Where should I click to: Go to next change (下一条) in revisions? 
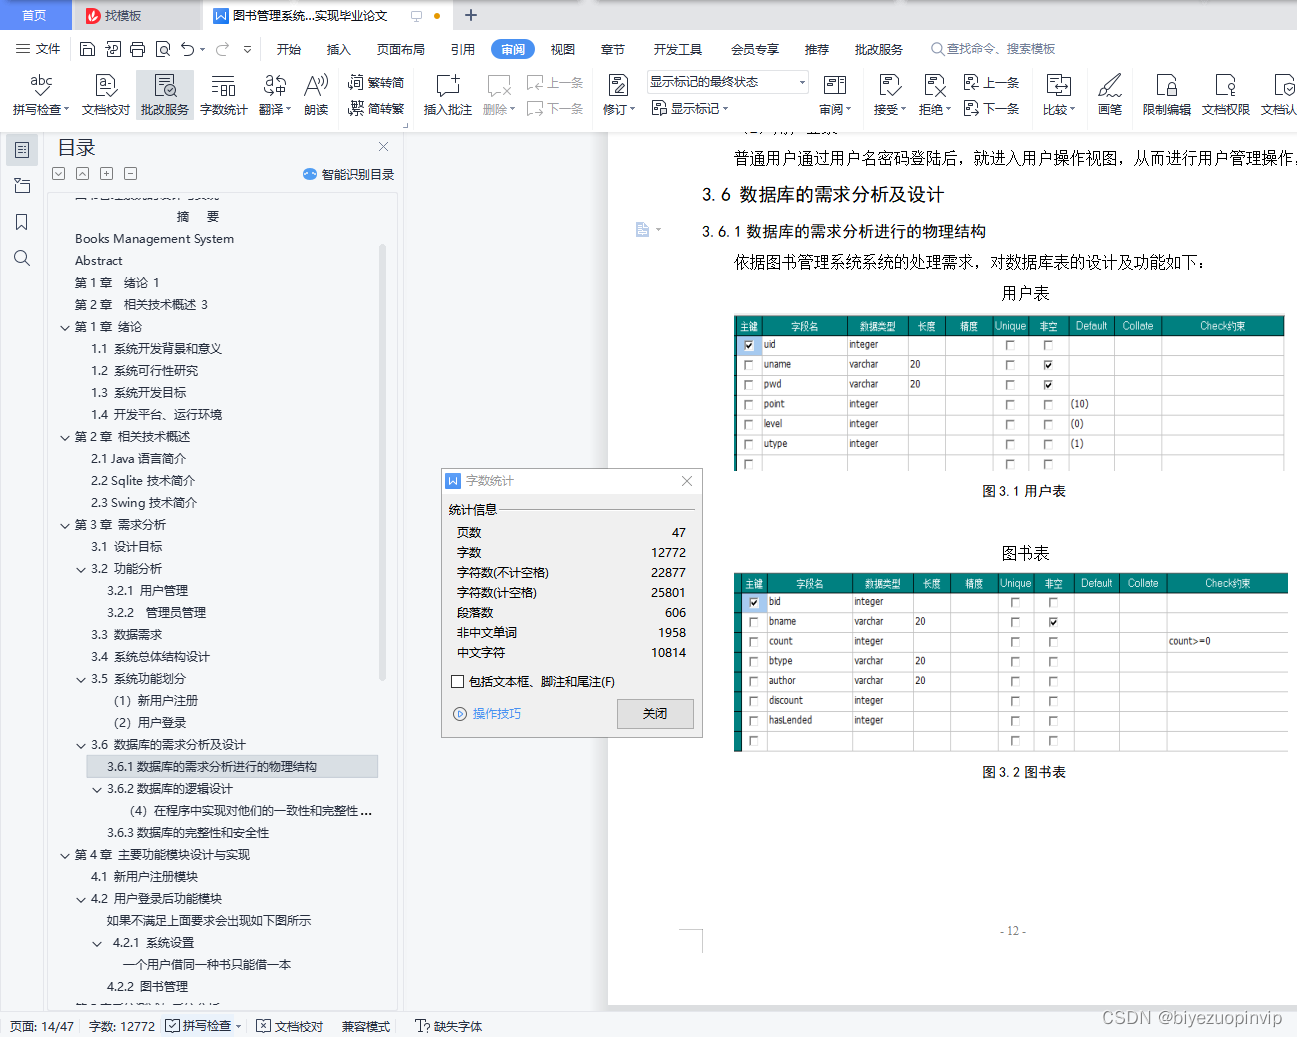click(991, 108)
